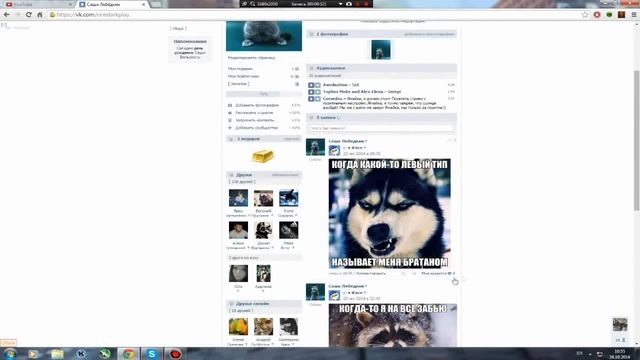Screen dimensions: 640x360
Task: Open the Мои подарки link
Action: coord(240,69)
